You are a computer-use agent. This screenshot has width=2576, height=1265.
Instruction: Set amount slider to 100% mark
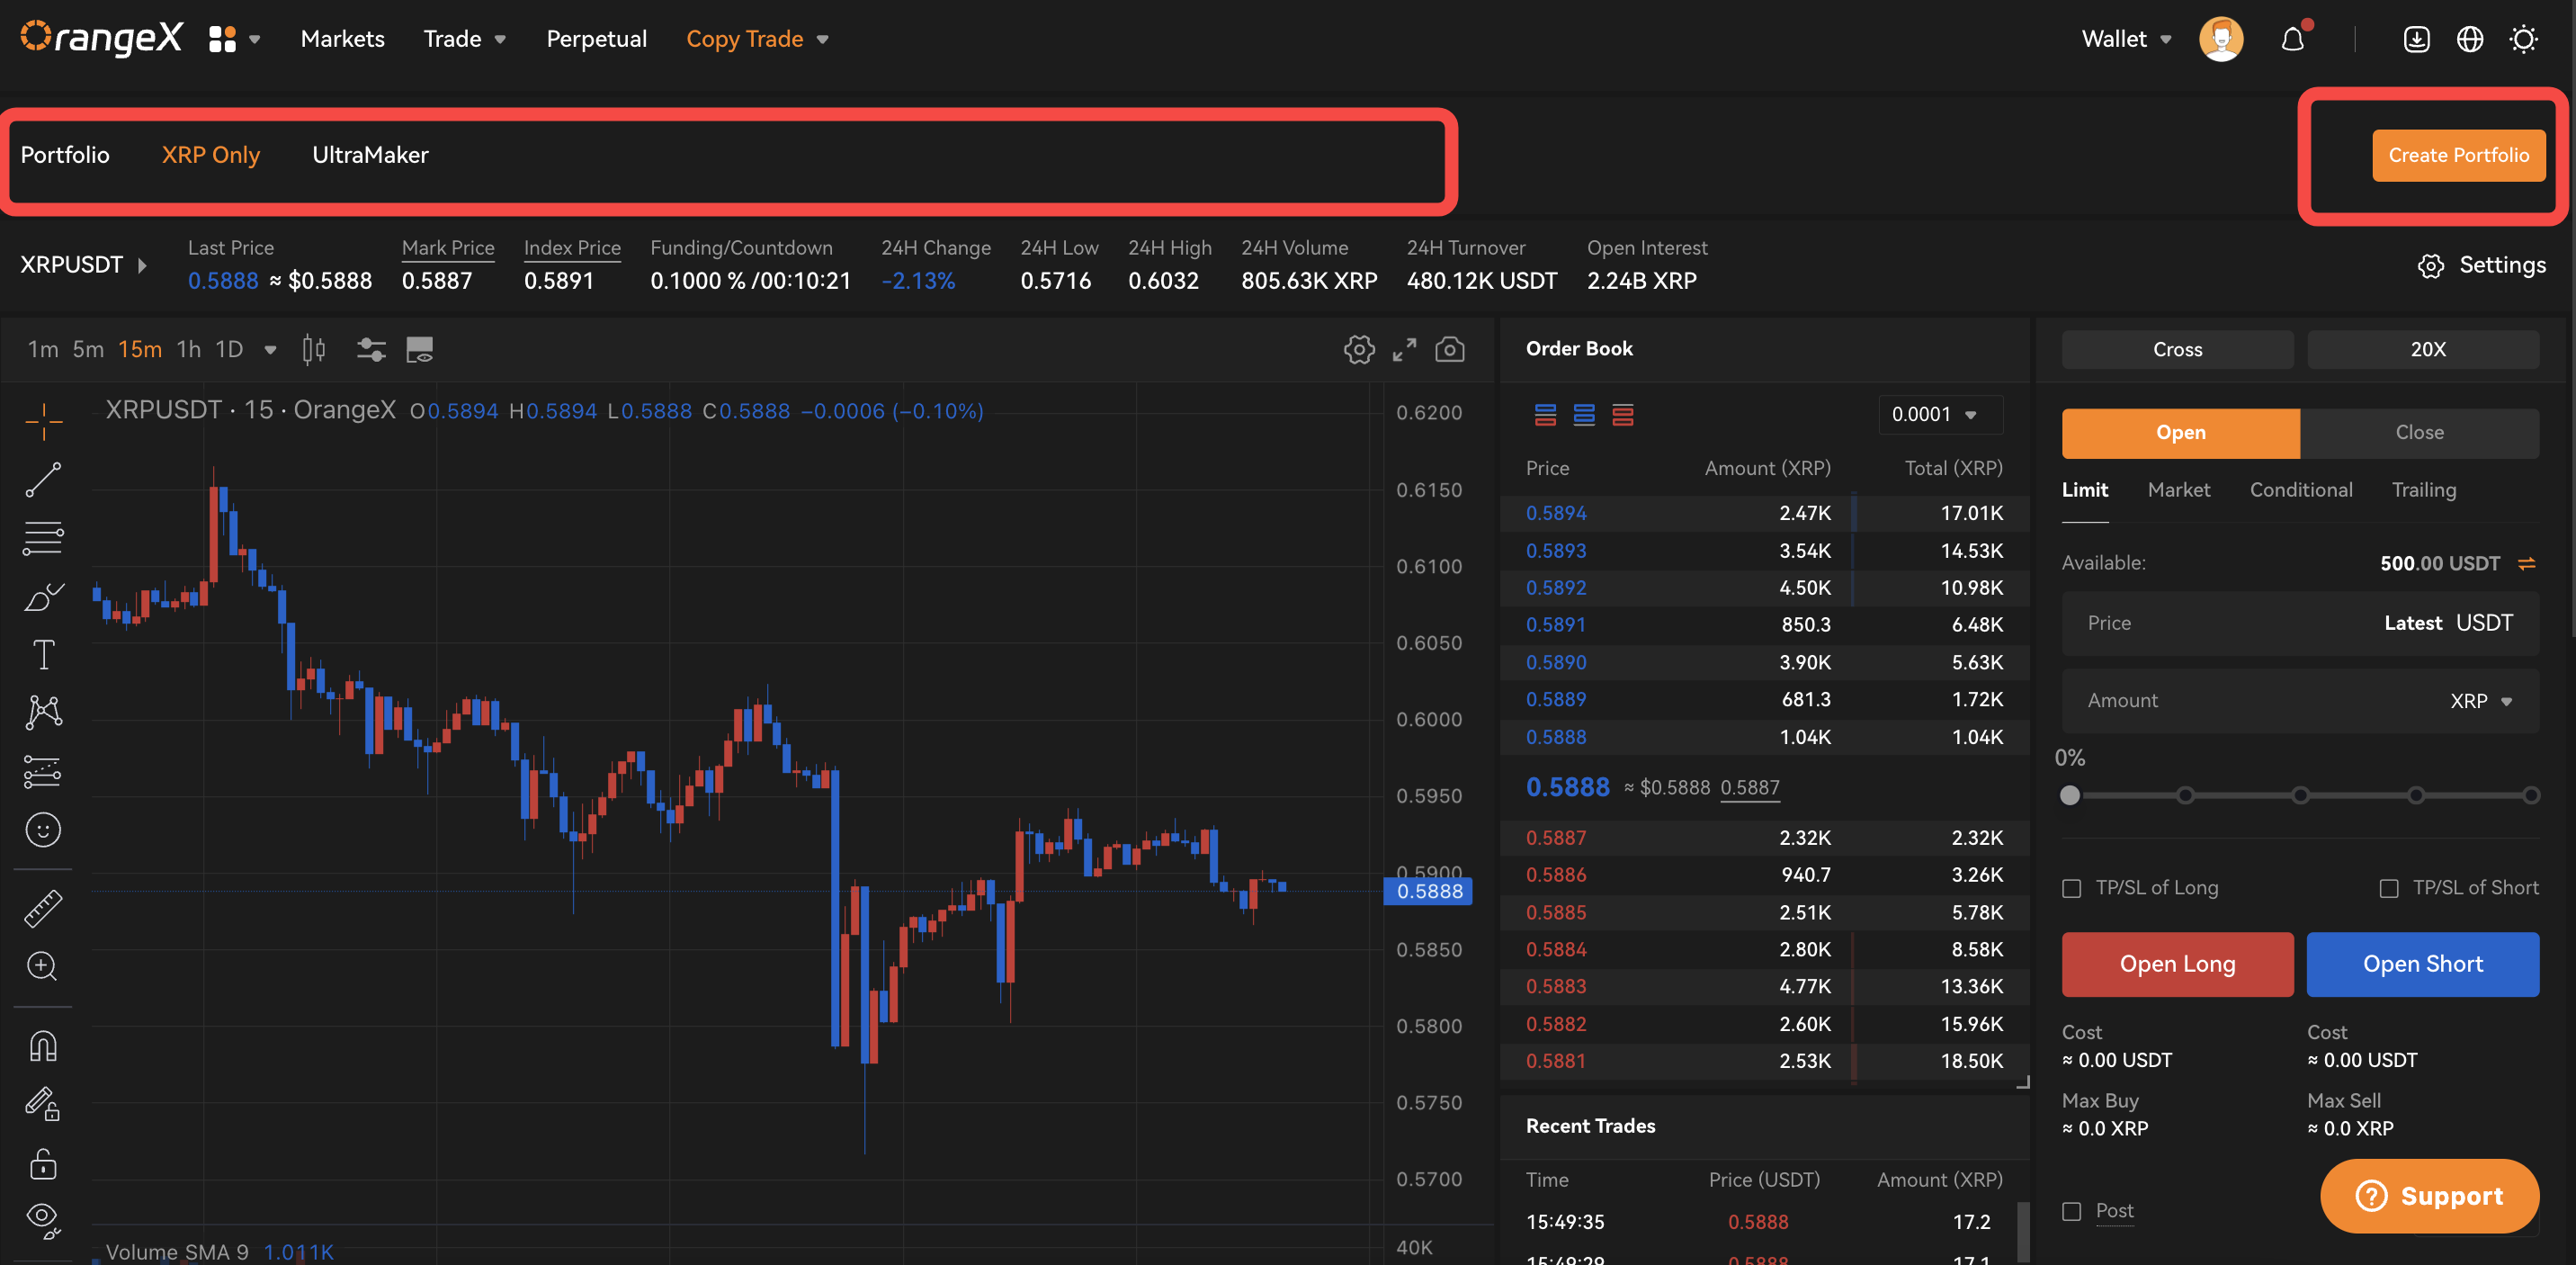coord(2531,796)
